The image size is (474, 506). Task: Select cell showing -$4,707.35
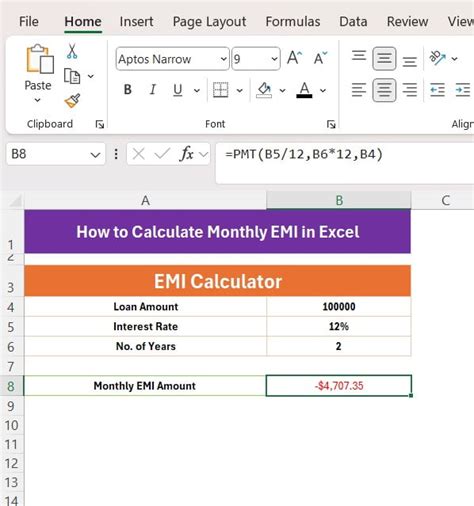(x=339, y=386)
